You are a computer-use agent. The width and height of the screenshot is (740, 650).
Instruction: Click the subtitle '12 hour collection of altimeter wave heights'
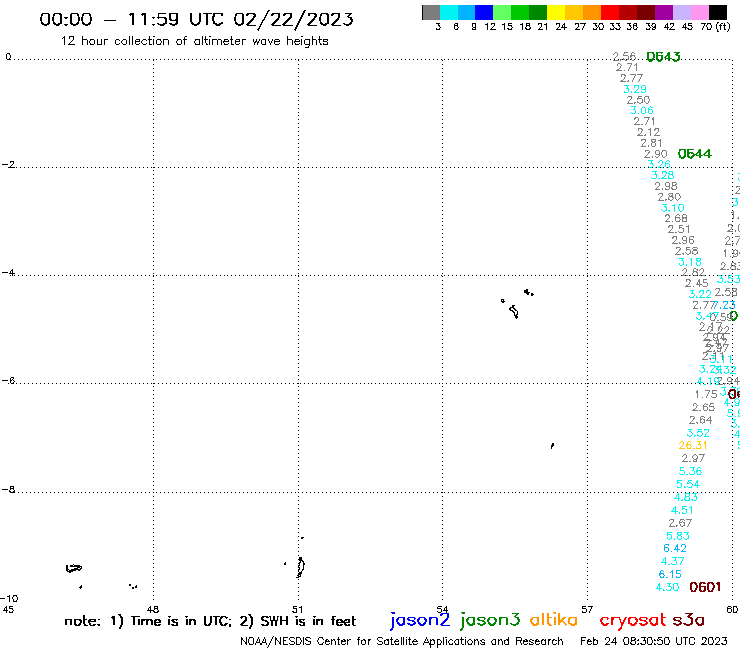point(194,41)
